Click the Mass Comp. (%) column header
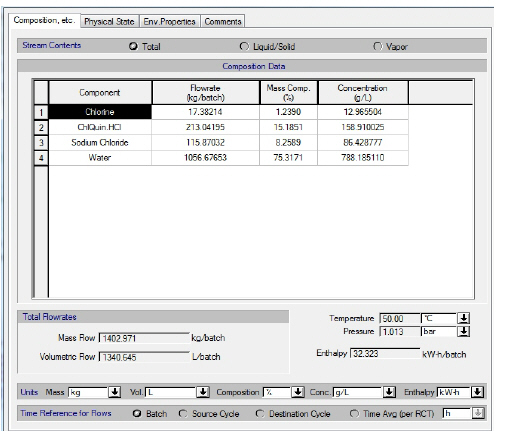 tap(289, 93)
